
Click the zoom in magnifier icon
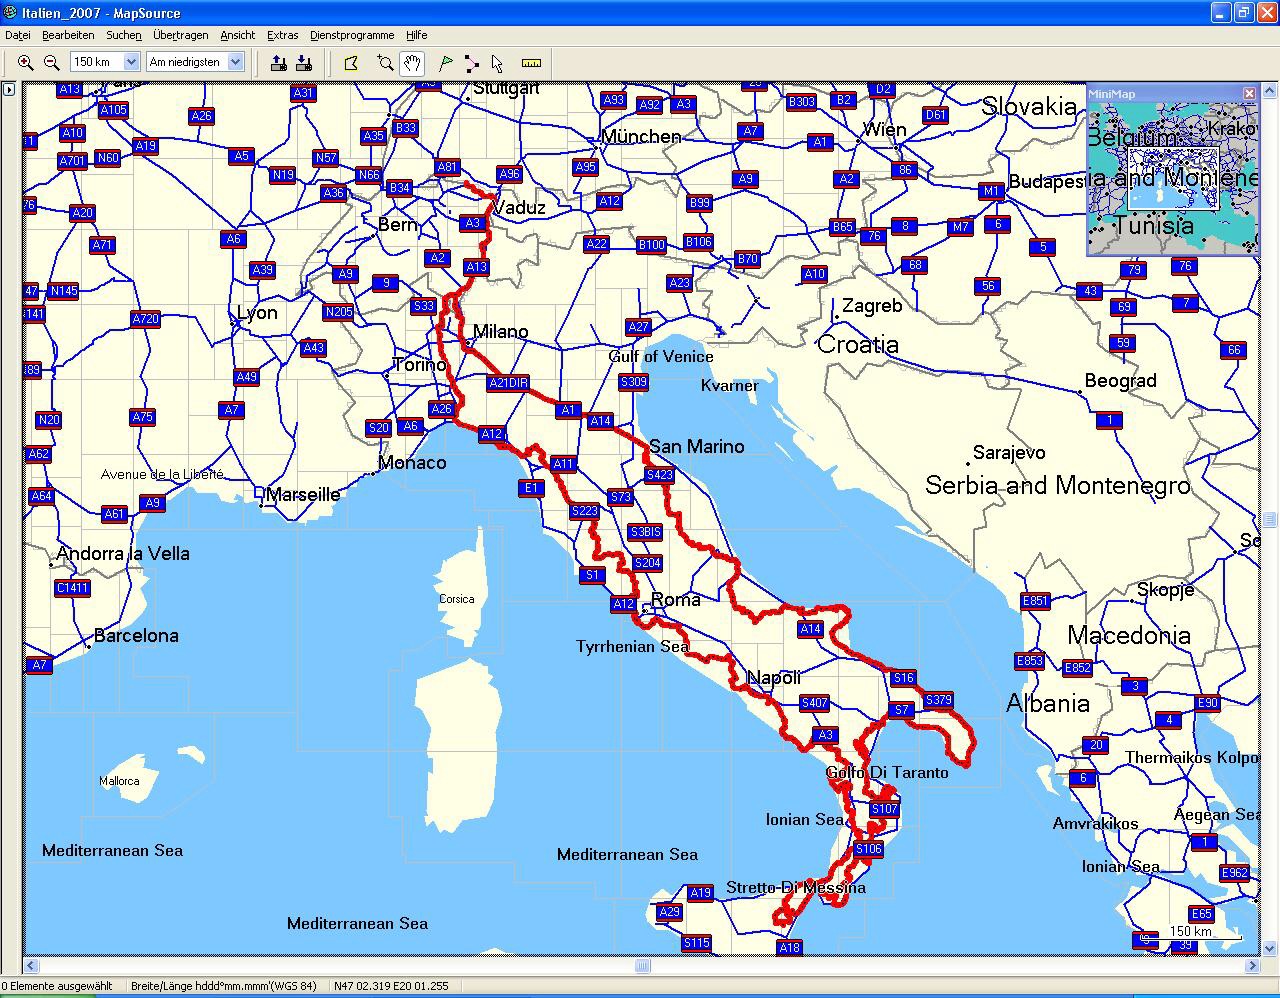(x=26, y=63)
